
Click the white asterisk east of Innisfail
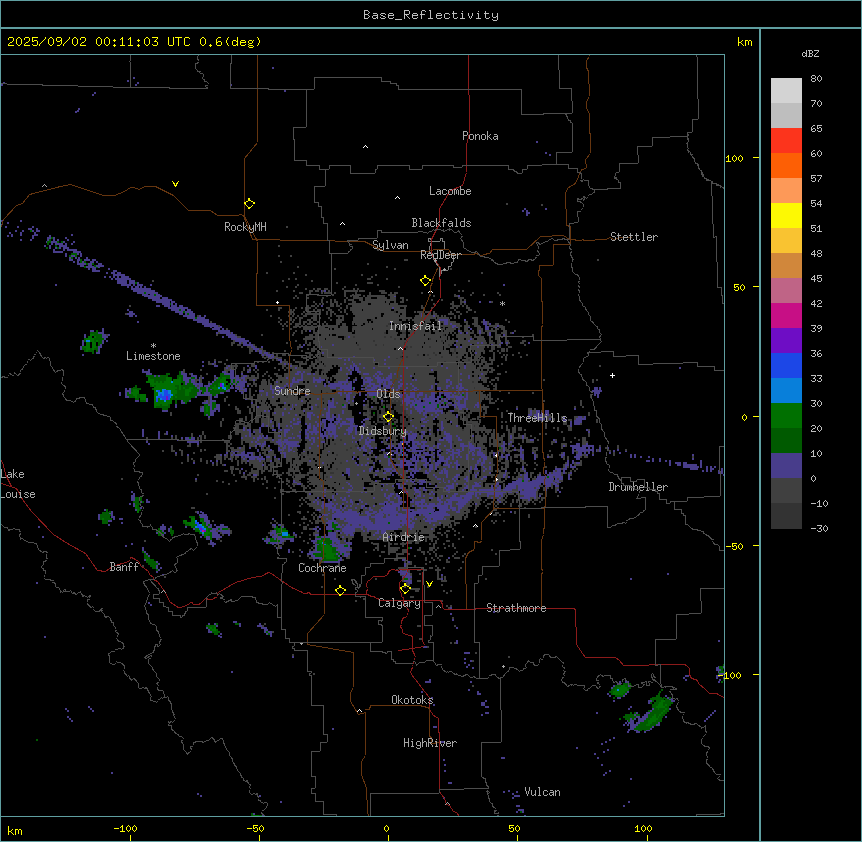point(502,303)
